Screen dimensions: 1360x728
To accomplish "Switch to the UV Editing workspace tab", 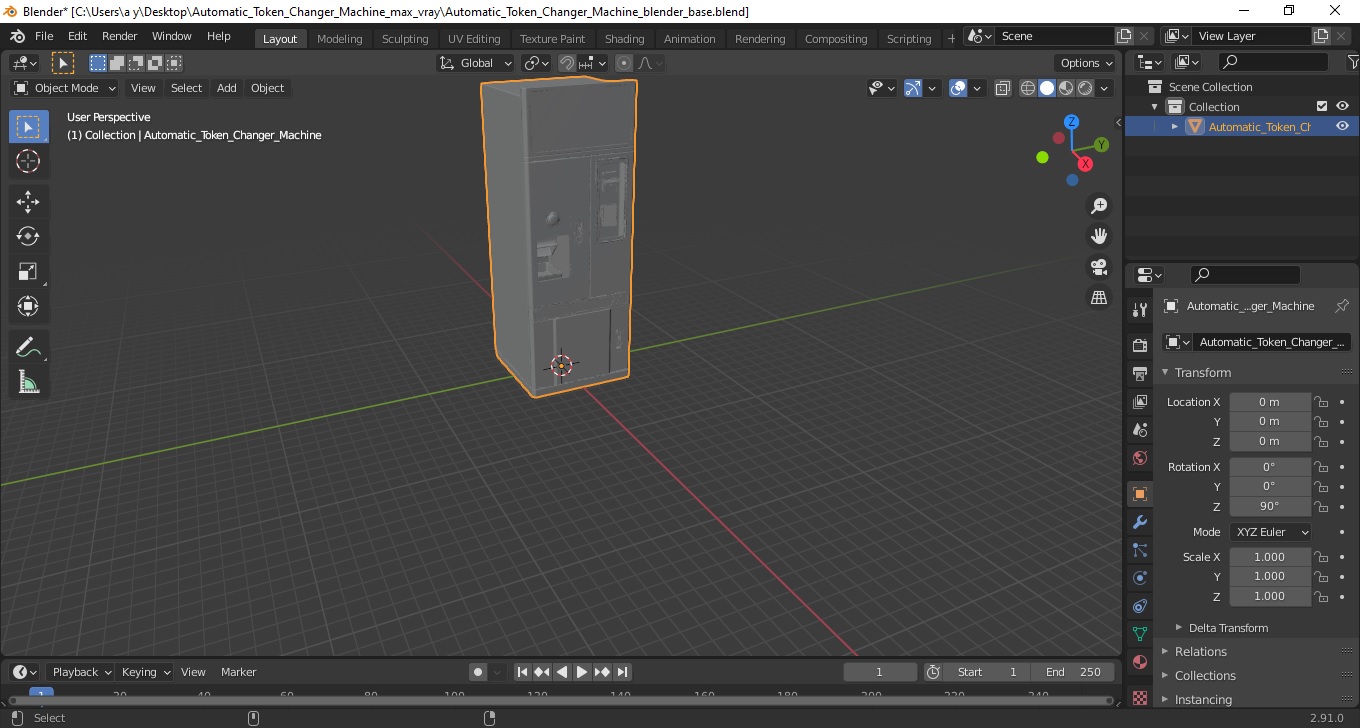I will (x=474, y=39).
